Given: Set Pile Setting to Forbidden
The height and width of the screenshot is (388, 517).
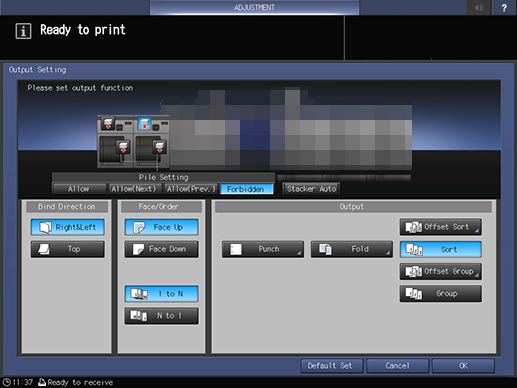Looking at the screenshot, I should tap(246, 189).
